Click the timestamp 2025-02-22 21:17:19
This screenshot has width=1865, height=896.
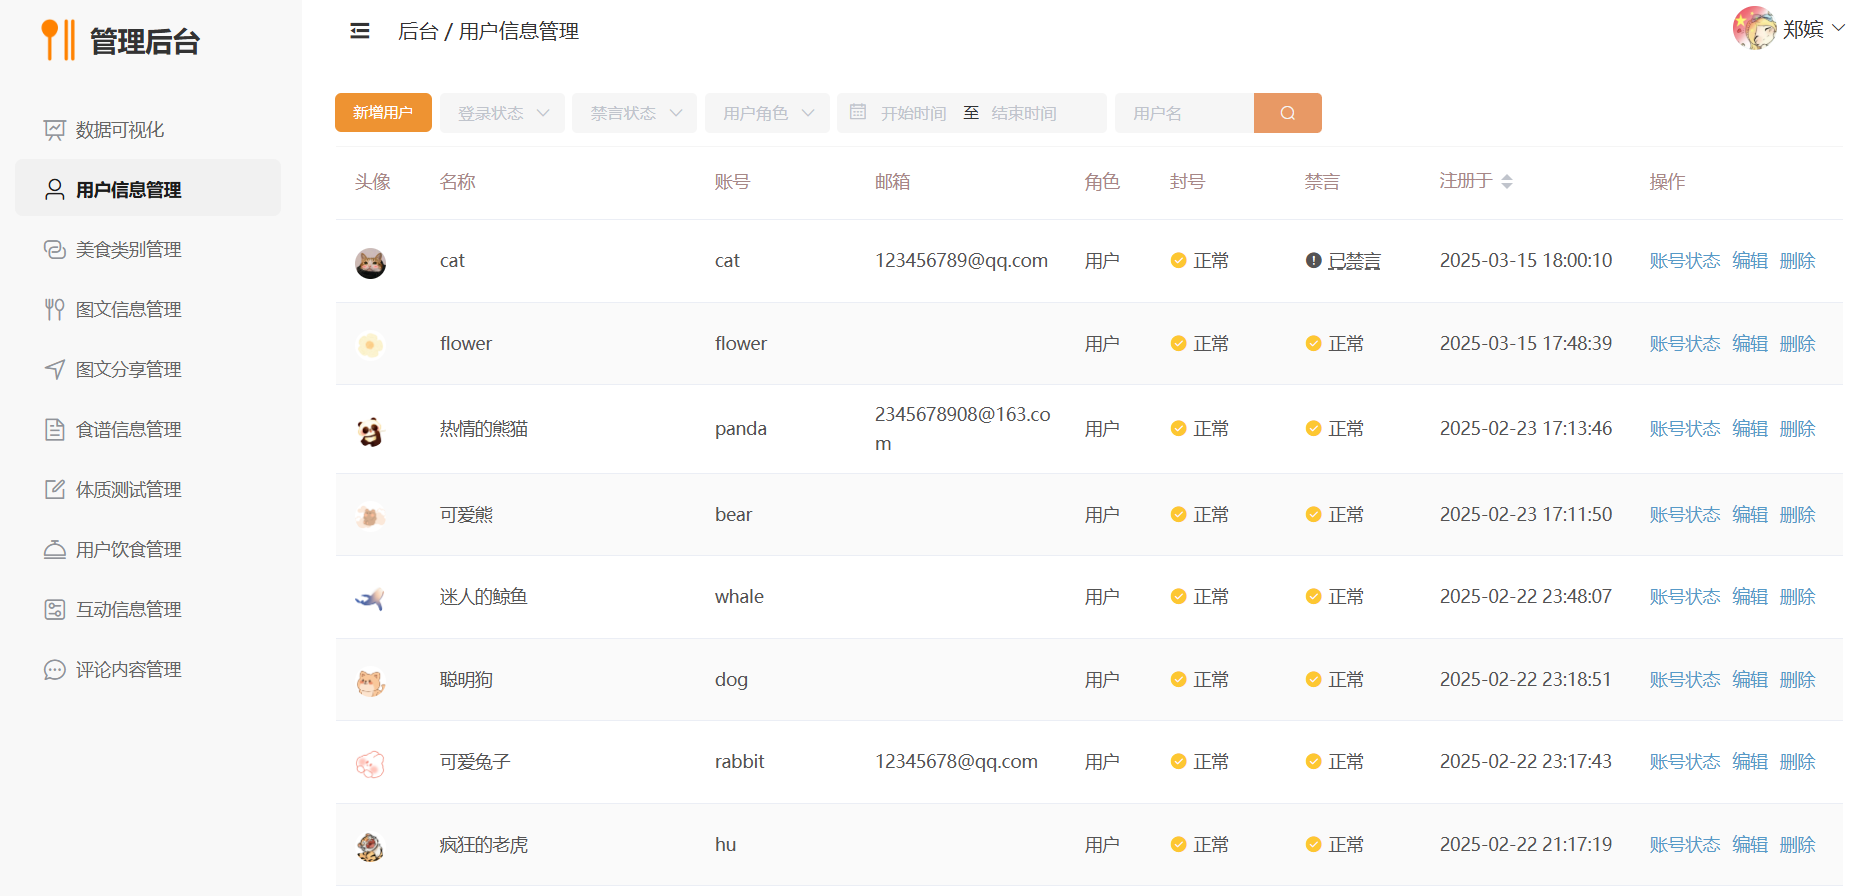pyautogui.click(x=1526, y=845)
